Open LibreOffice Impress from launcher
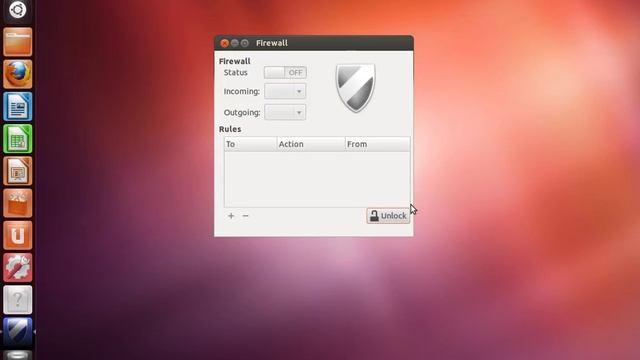The height and width of the screenshot is (360, 640). coord(18,171)
